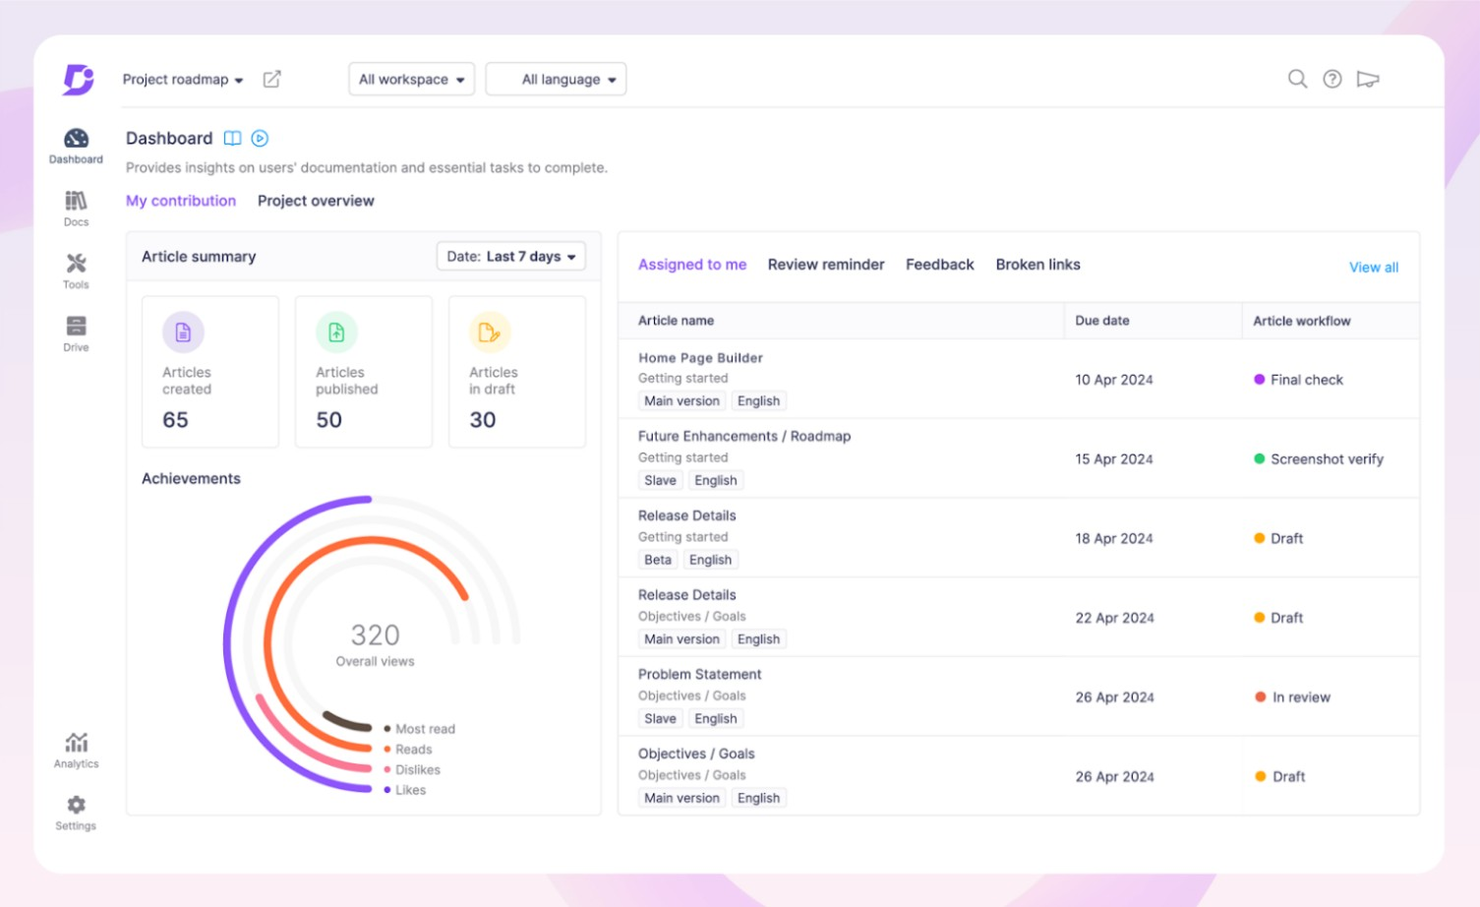
Task: Open the Docs section in sidebar
Action: coord(75,206)
